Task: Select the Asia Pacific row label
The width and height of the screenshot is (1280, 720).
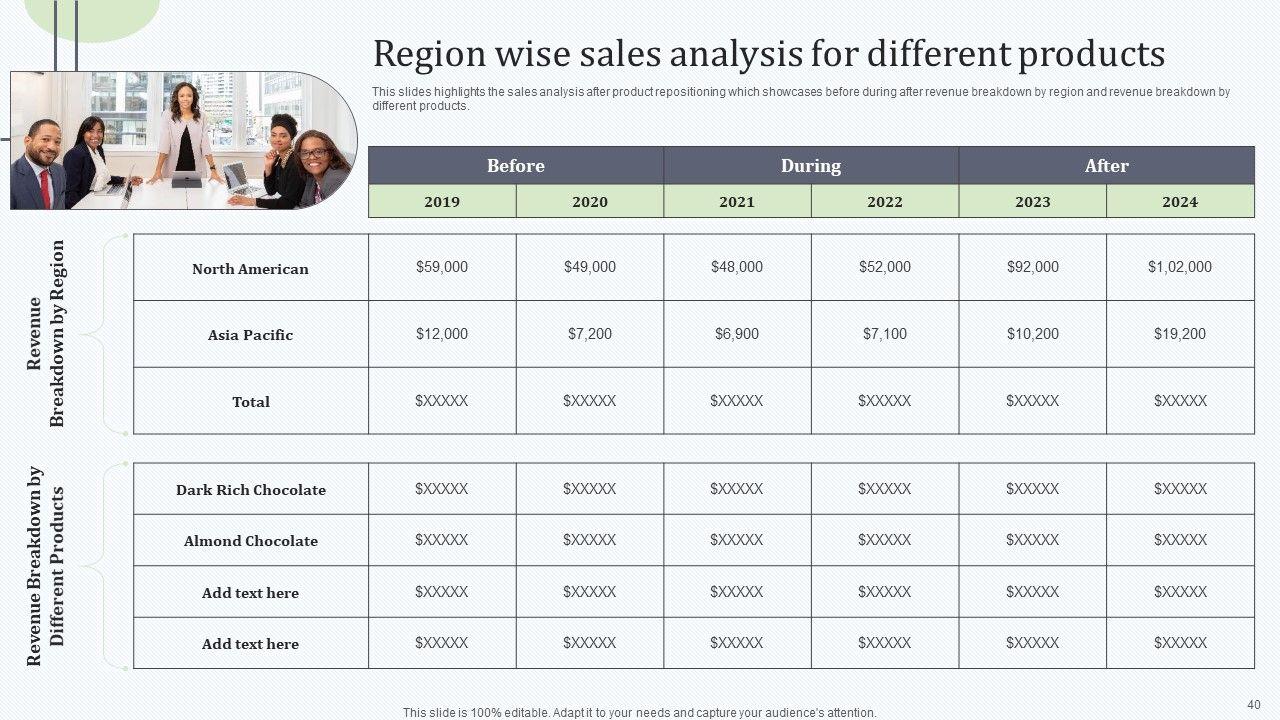Action: point(250,335)
